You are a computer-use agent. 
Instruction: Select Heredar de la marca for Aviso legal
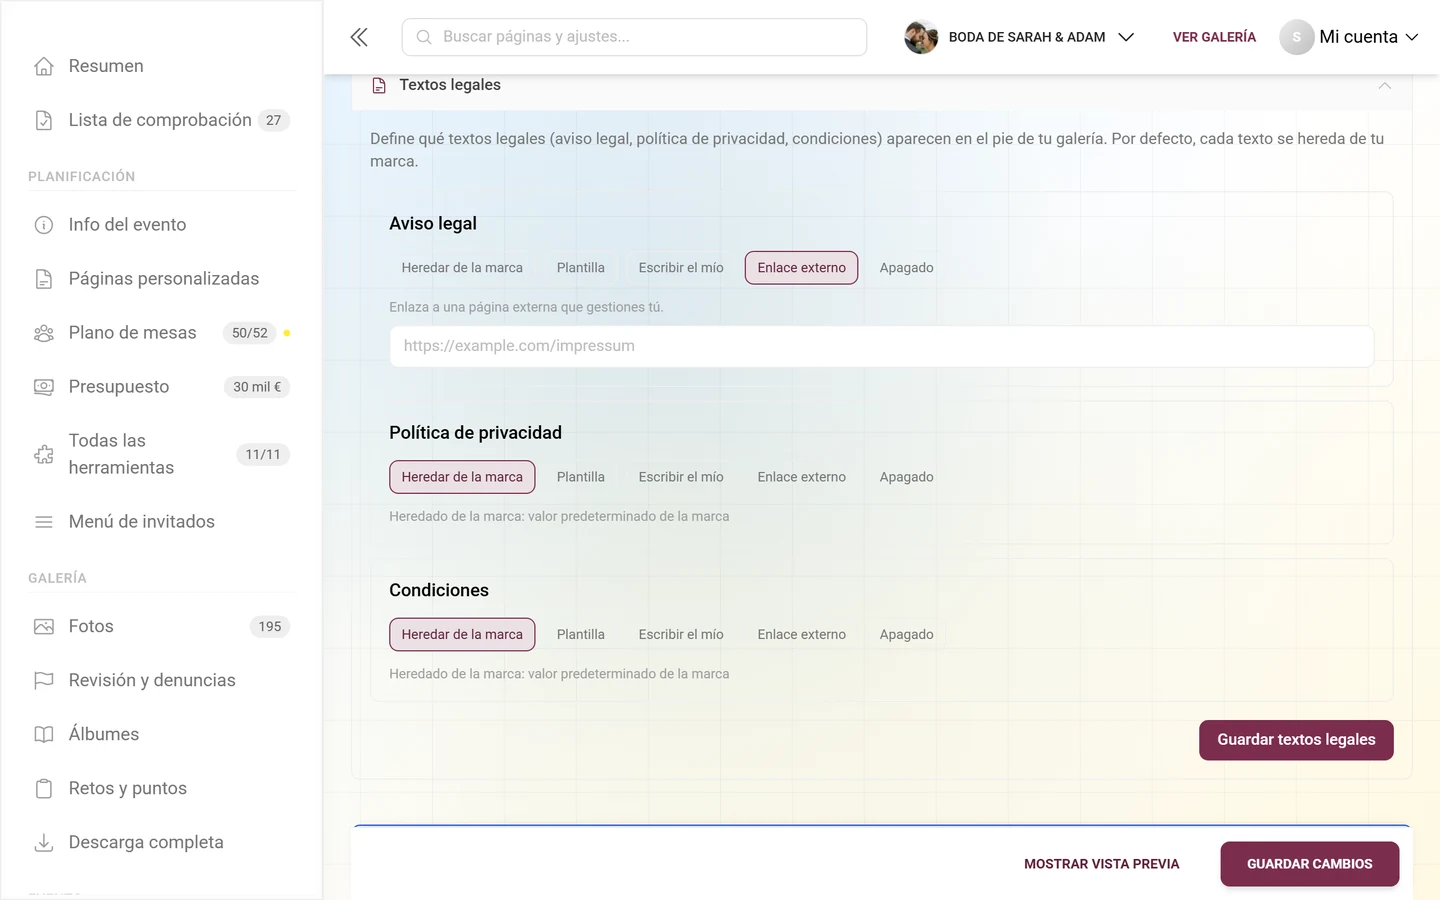coord(462,268)
